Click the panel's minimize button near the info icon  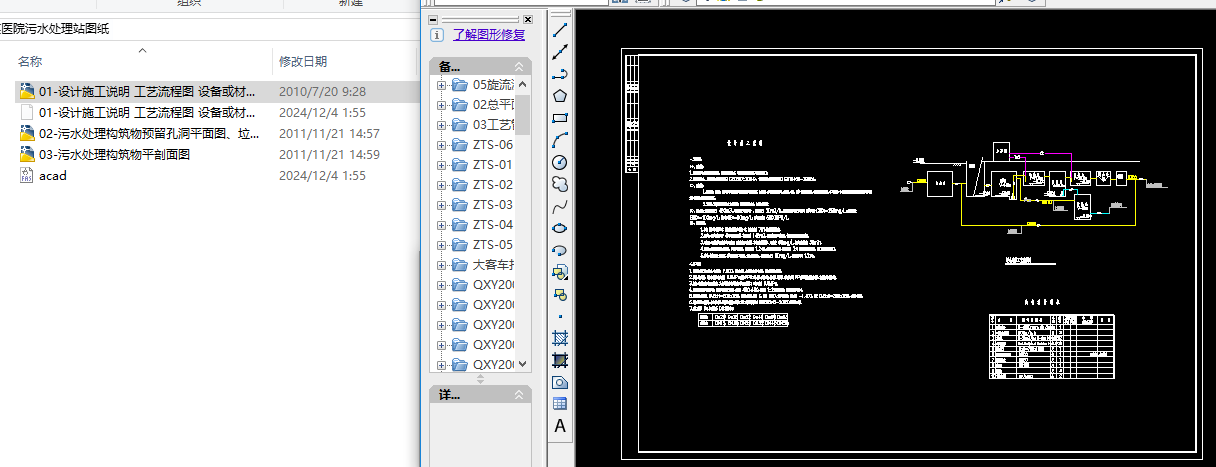click(x=433, y=19)
